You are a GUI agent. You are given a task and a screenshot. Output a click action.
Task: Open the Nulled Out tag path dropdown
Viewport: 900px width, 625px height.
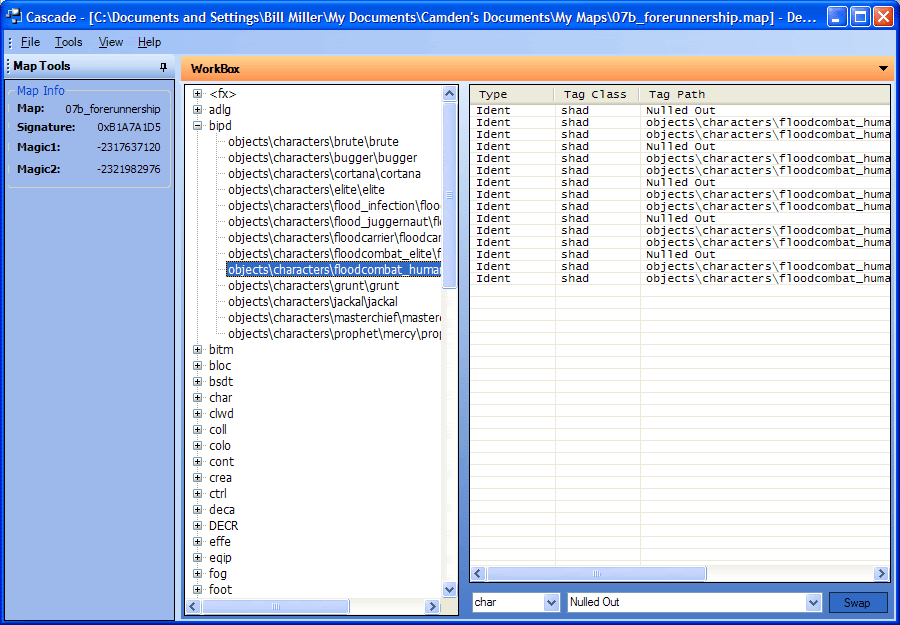[x=813, y=603]
